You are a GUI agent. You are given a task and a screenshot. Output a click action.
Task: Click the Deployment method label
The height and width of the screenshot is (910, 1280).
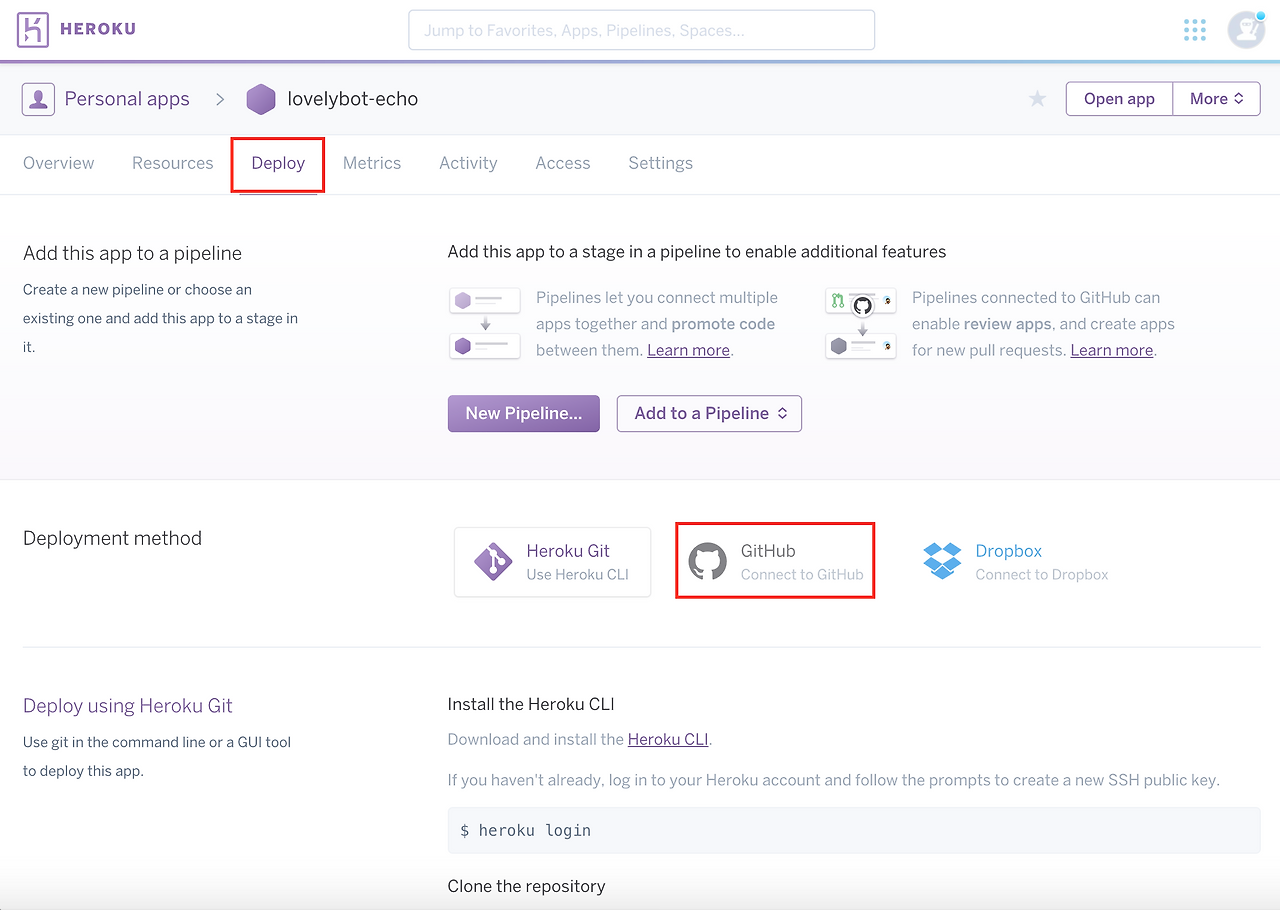pyautogui.click(x=112, y=538)
